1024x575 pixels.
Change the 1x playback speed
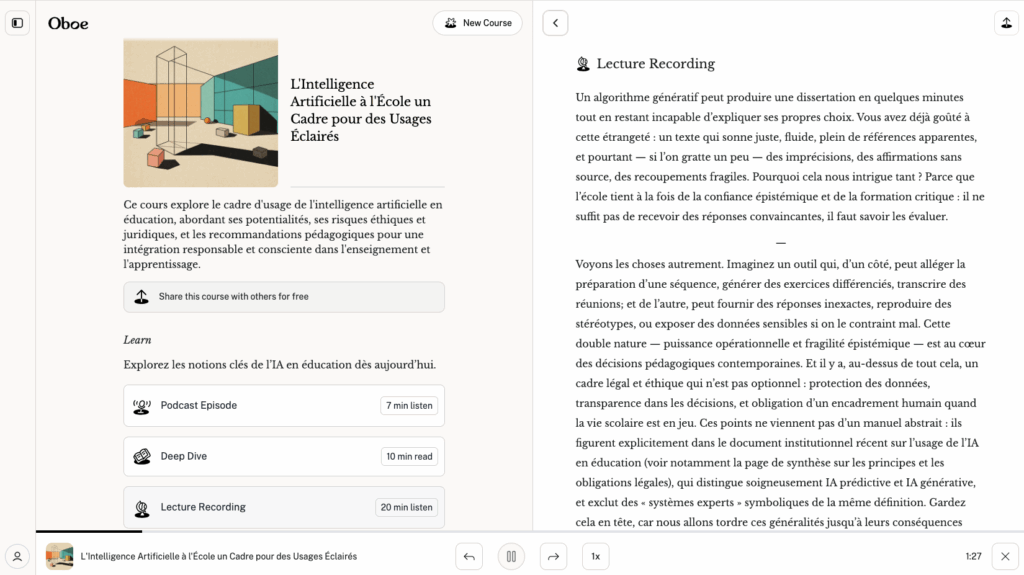tap(595, 556)
